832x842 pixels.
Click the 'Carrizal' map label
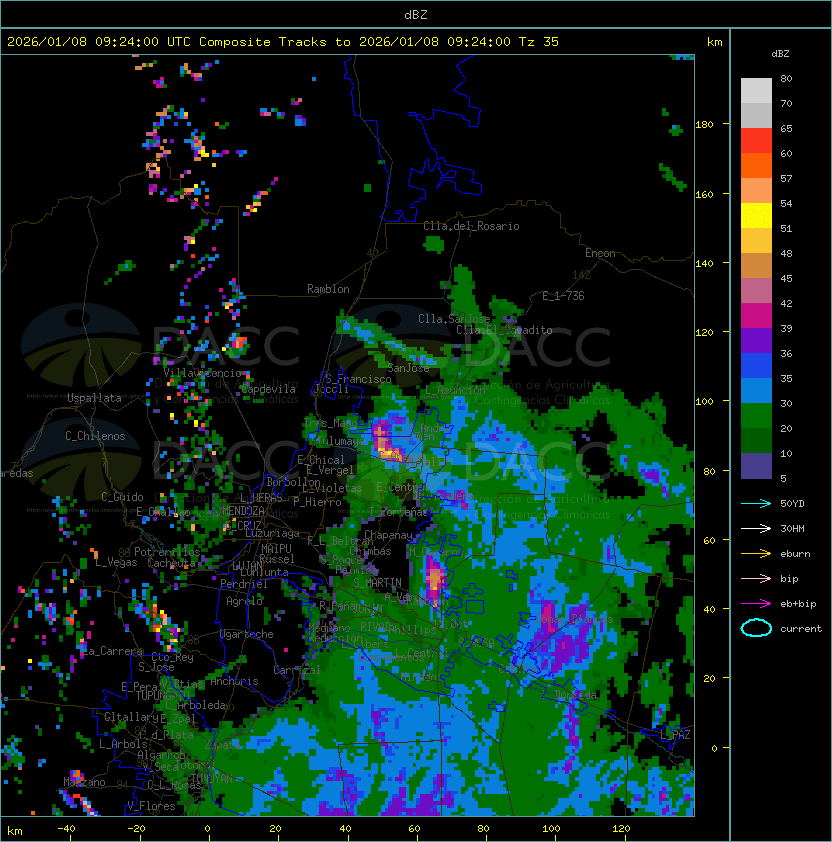coord(297,670)
